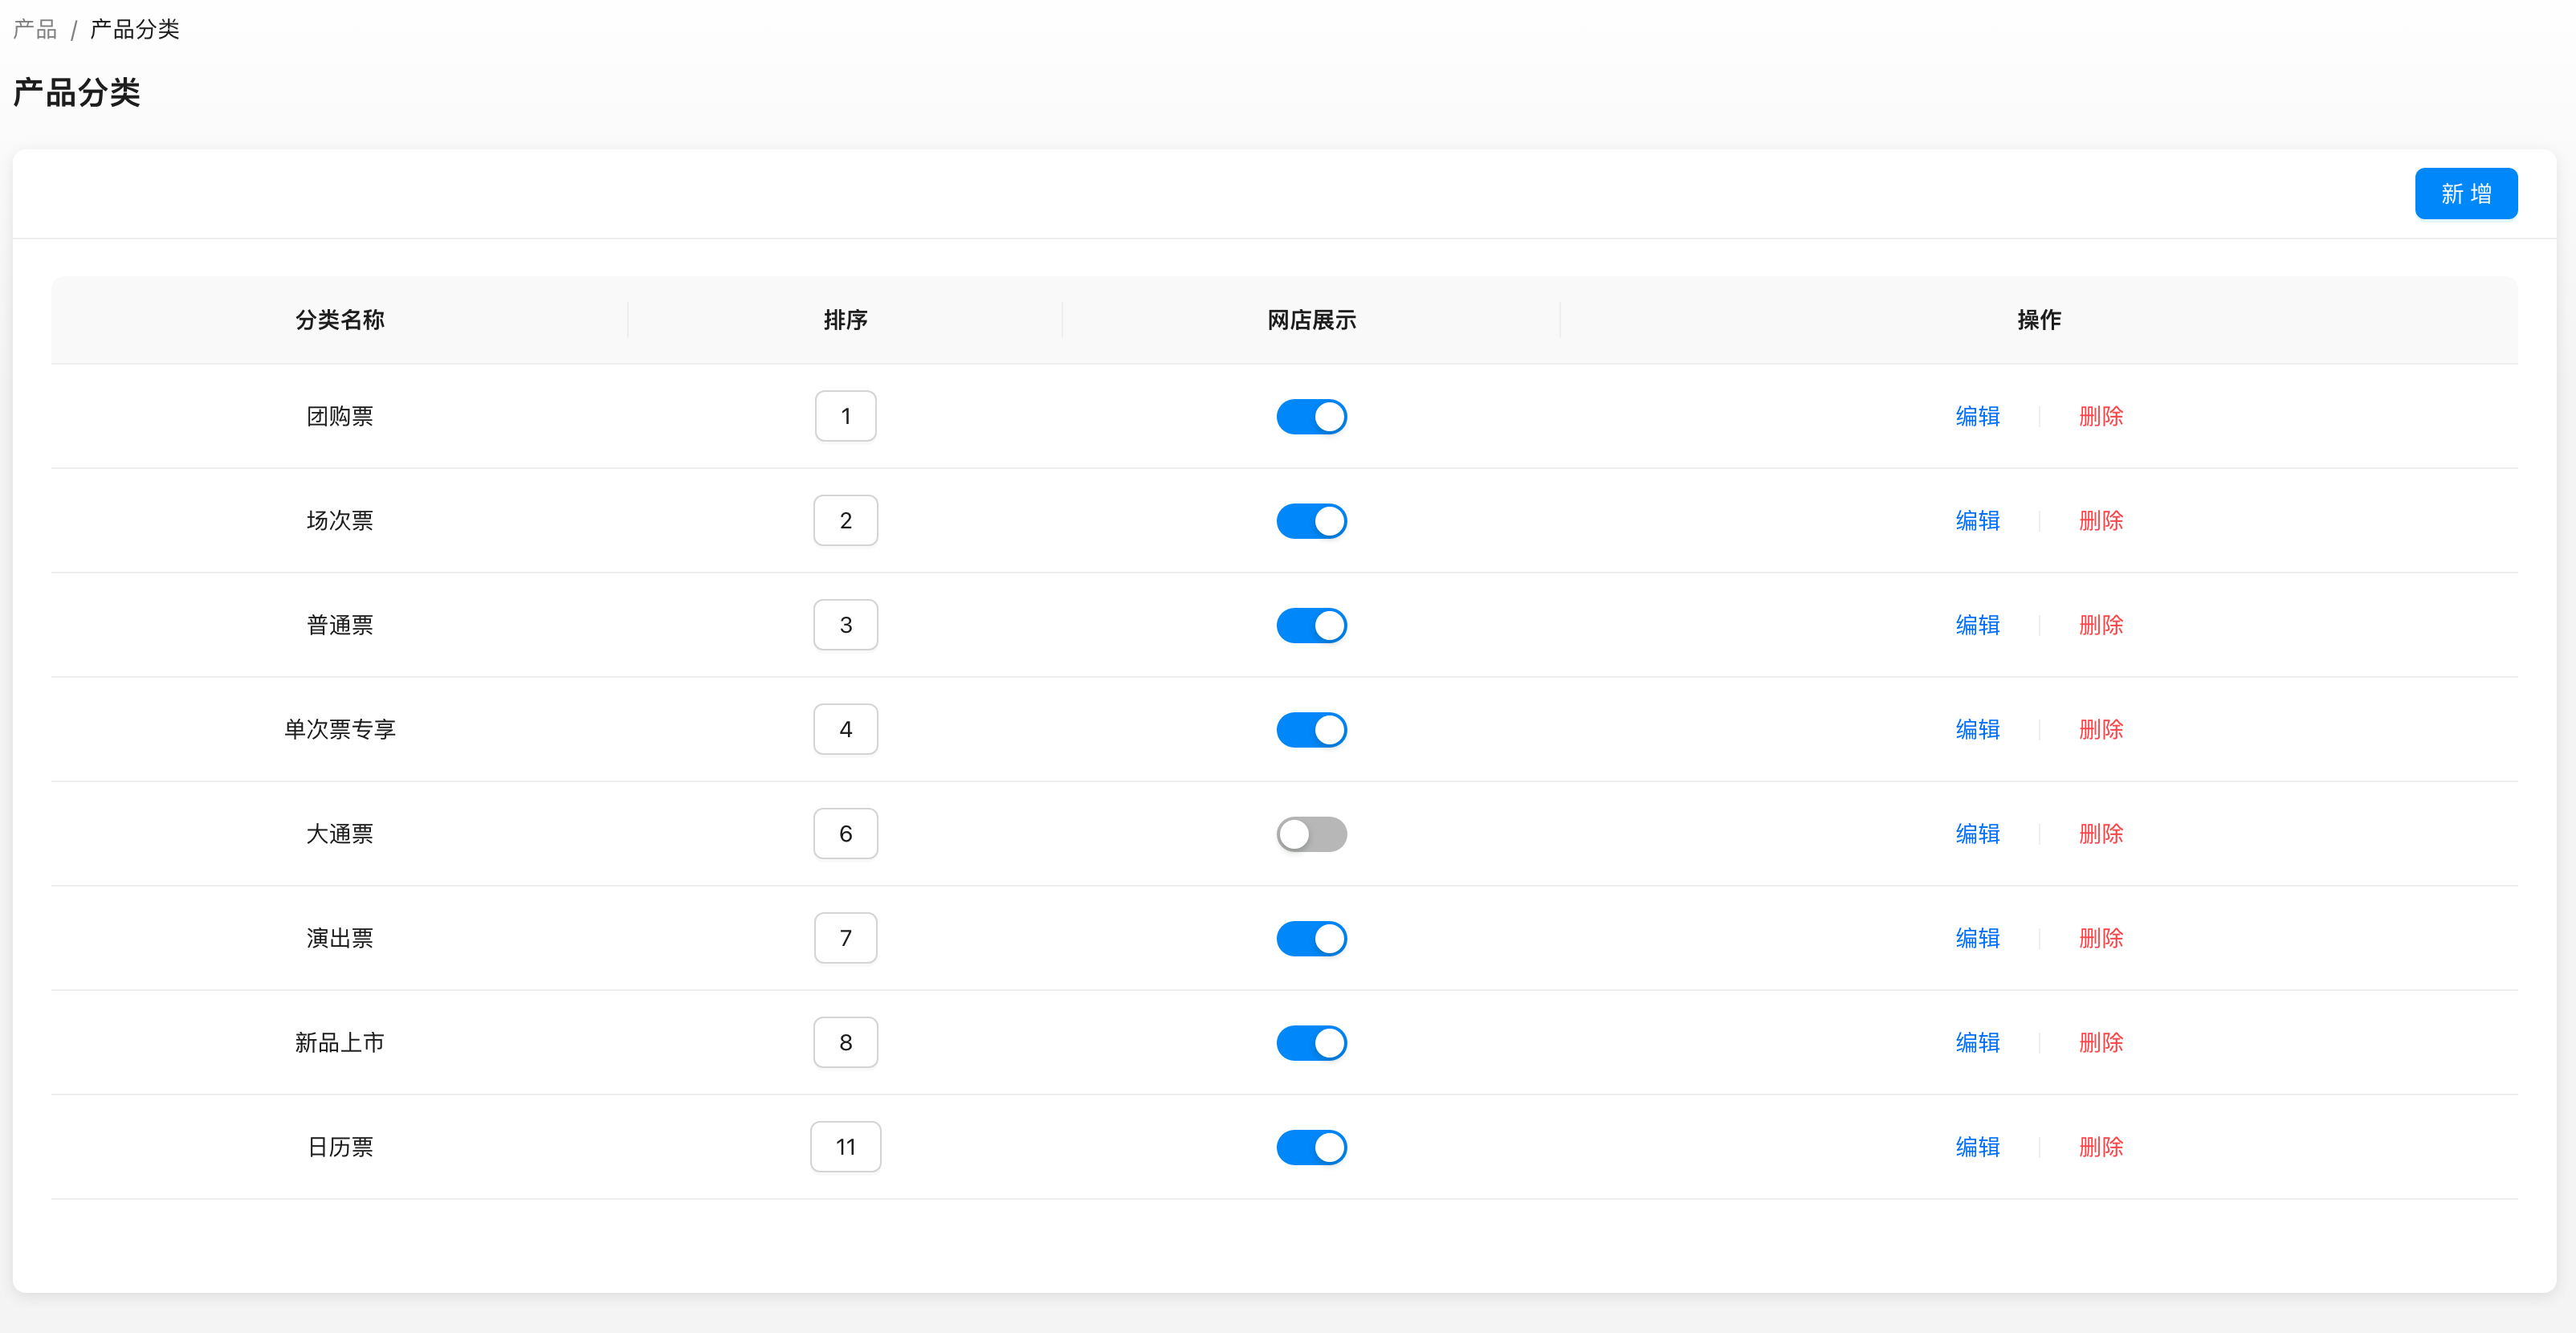Toggle 网店展示 switch for 场次票
Screen dimensions: 2576x1333
point(1311,520)
